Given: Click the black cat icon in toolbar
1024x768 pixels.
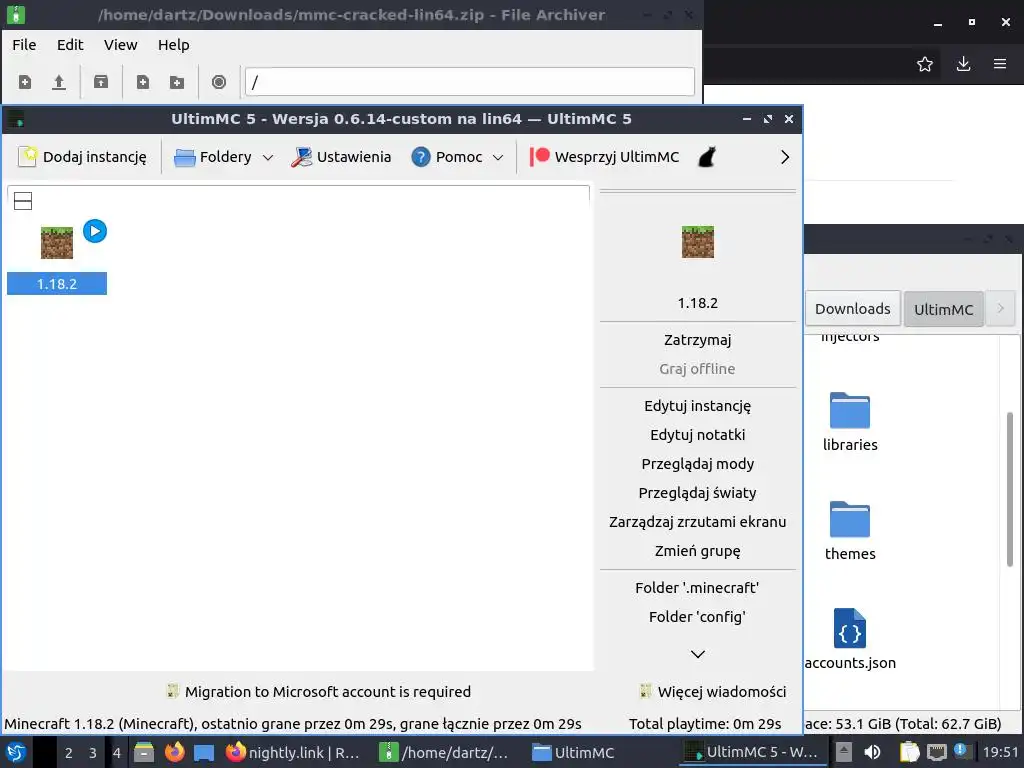Looking at the screenshot, I should 707,157.
